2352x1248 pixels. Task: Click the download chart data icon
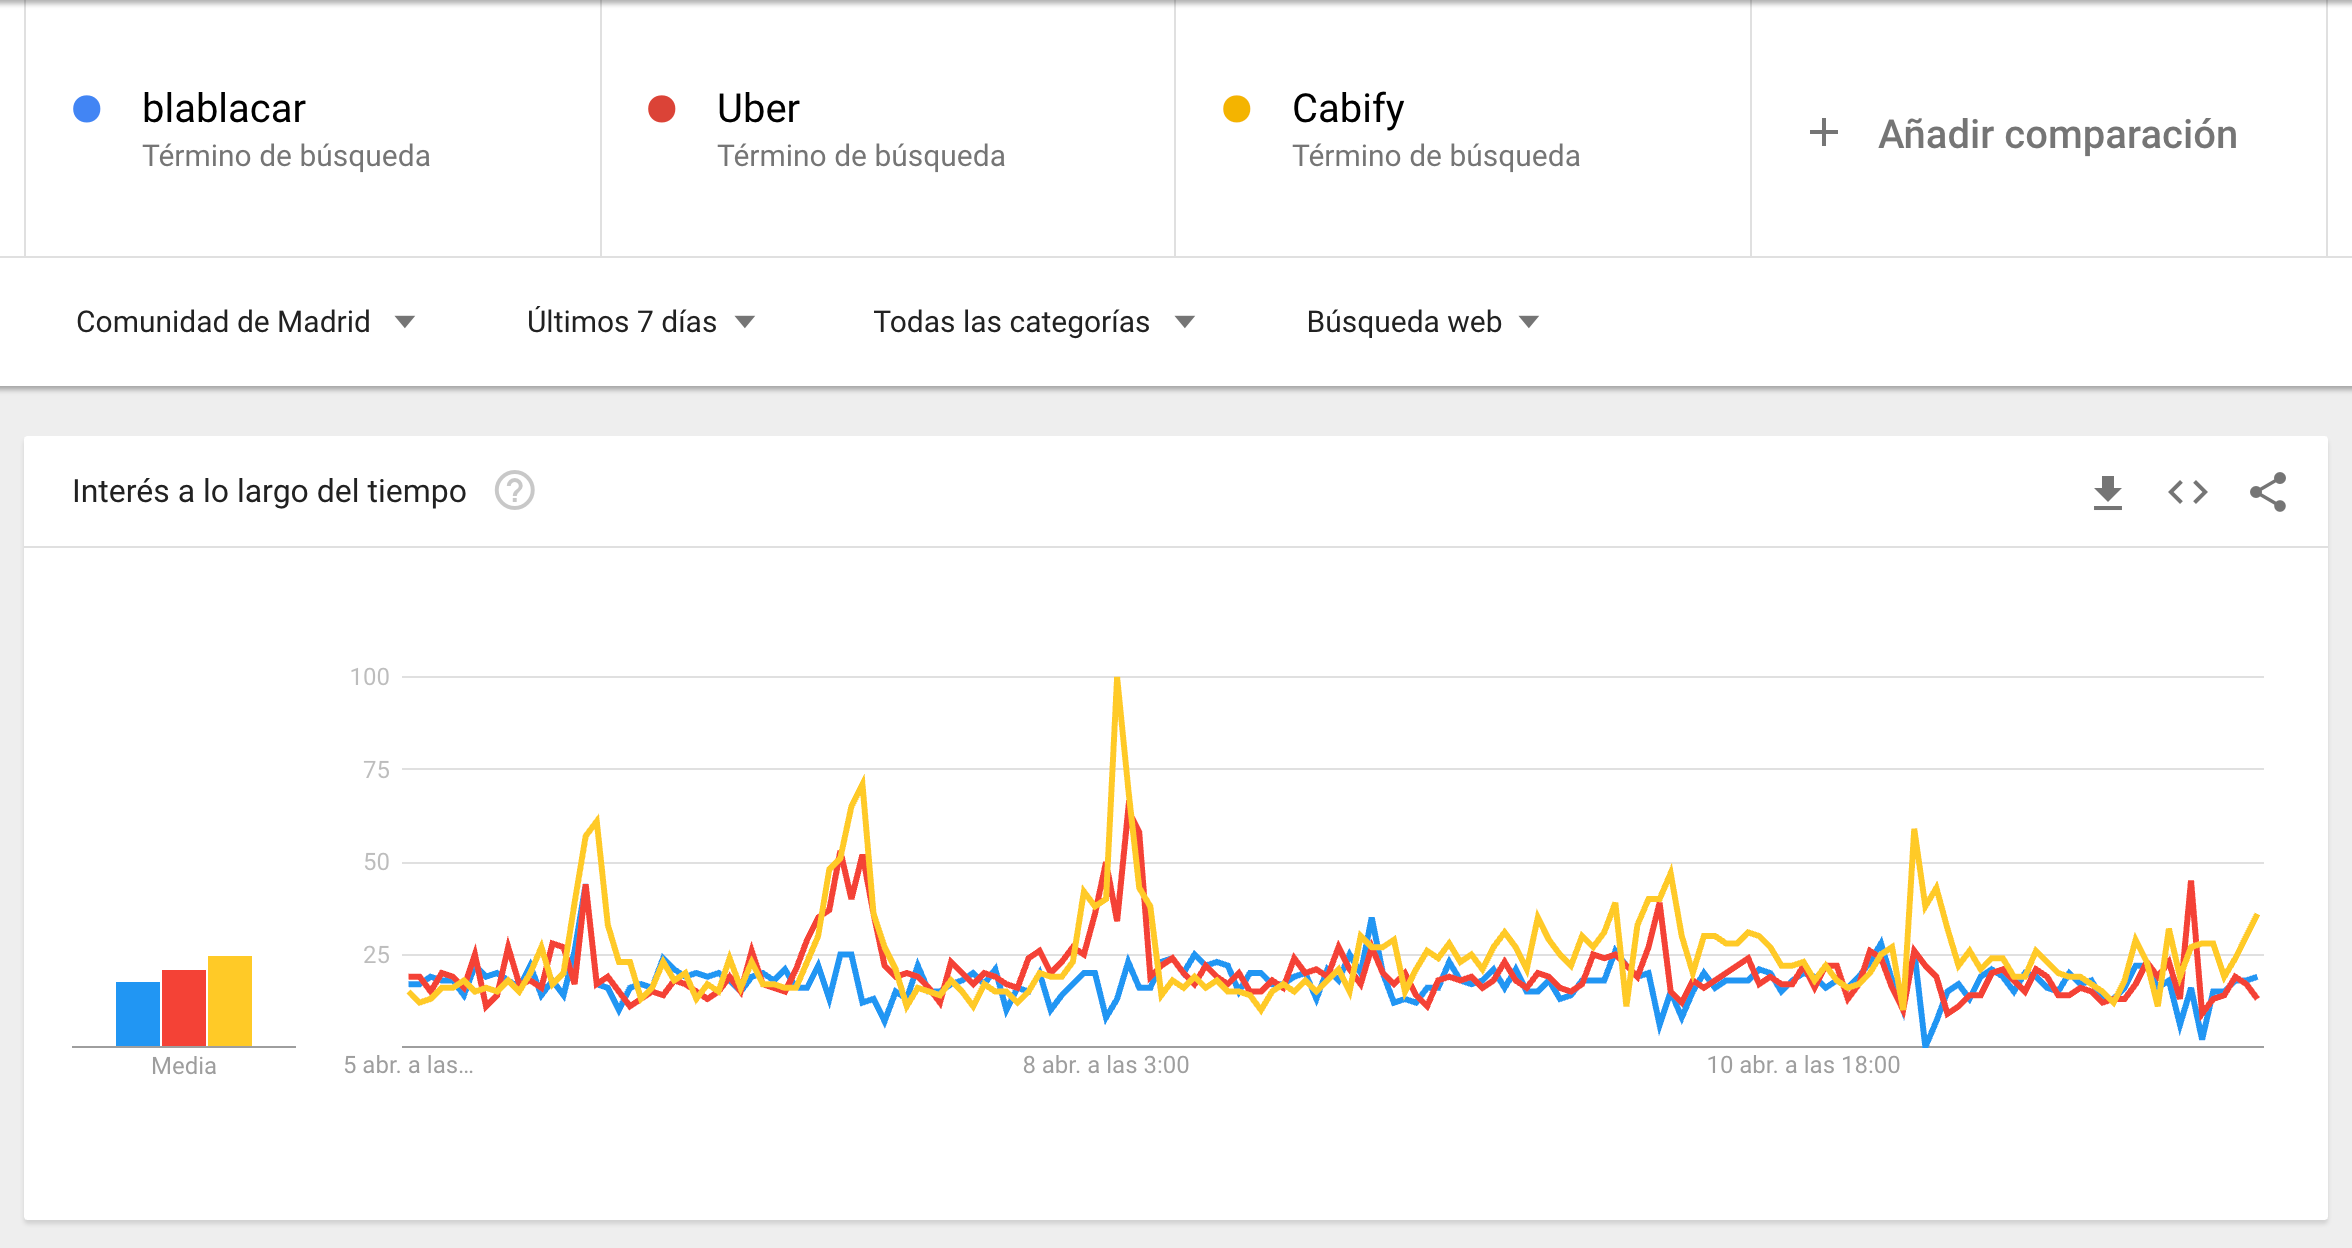(2107, 492)
